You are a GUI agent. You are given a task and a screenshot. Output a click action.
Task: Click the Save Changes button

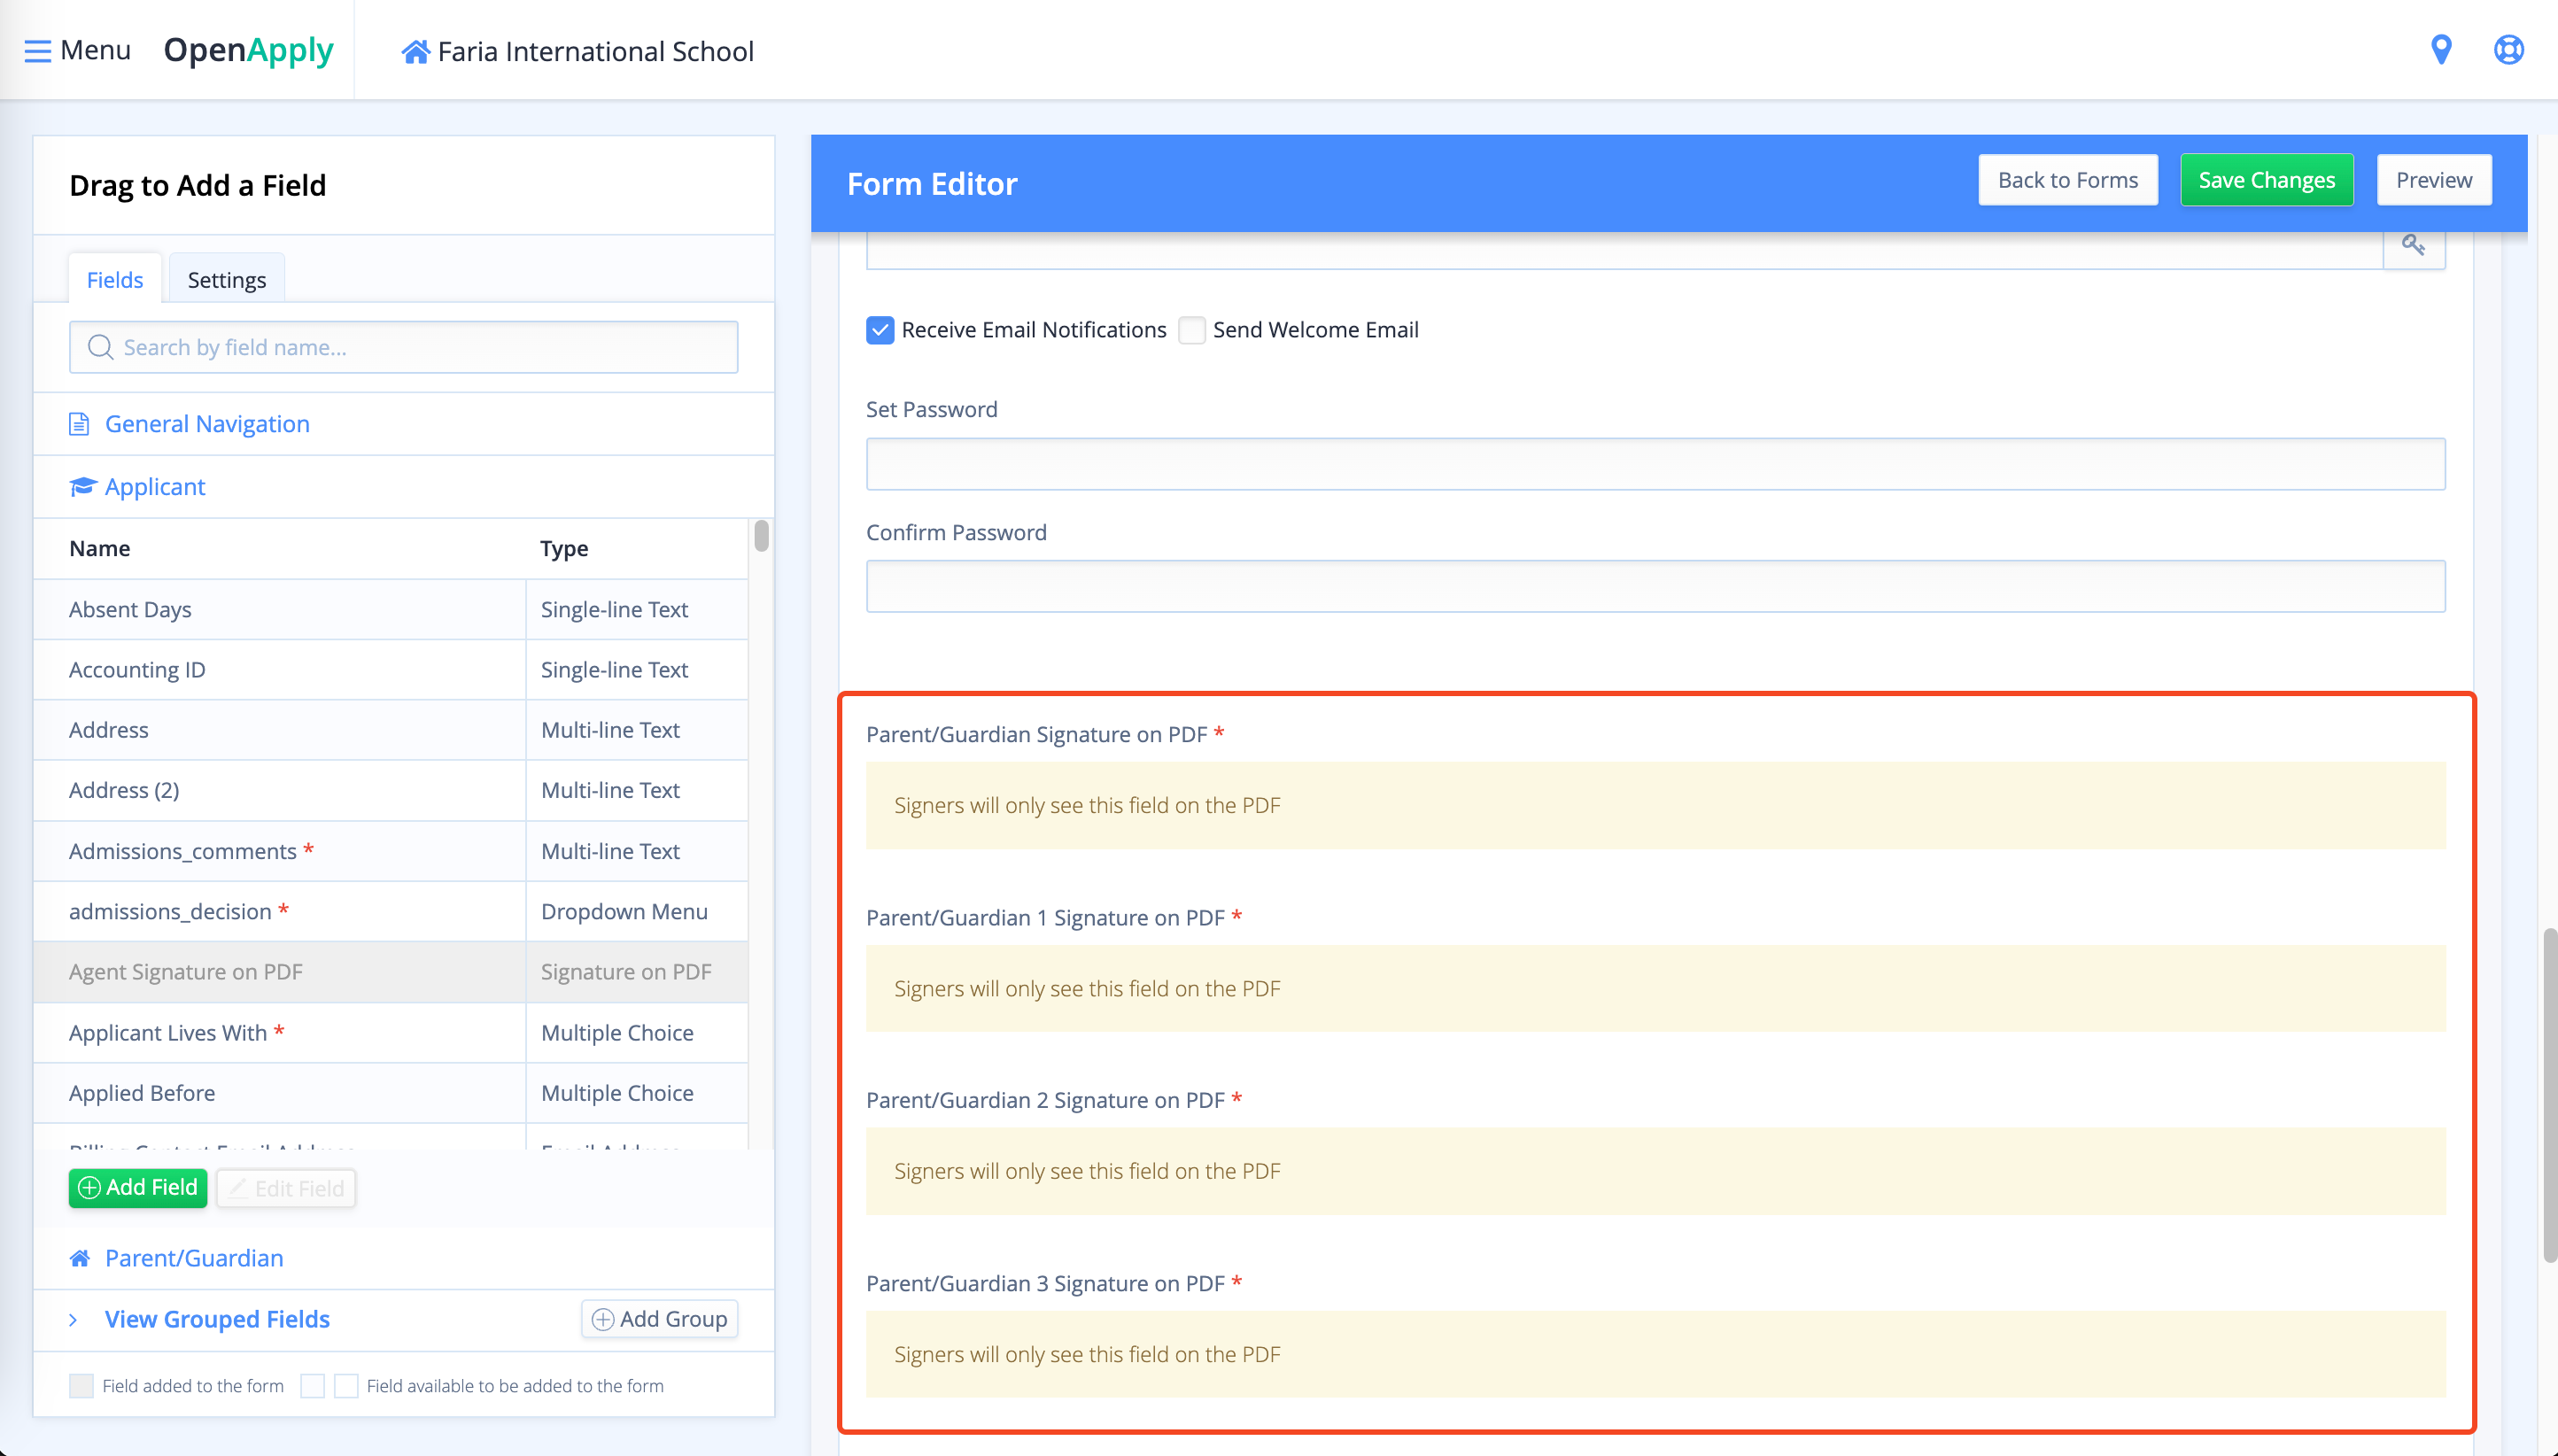2265,180
